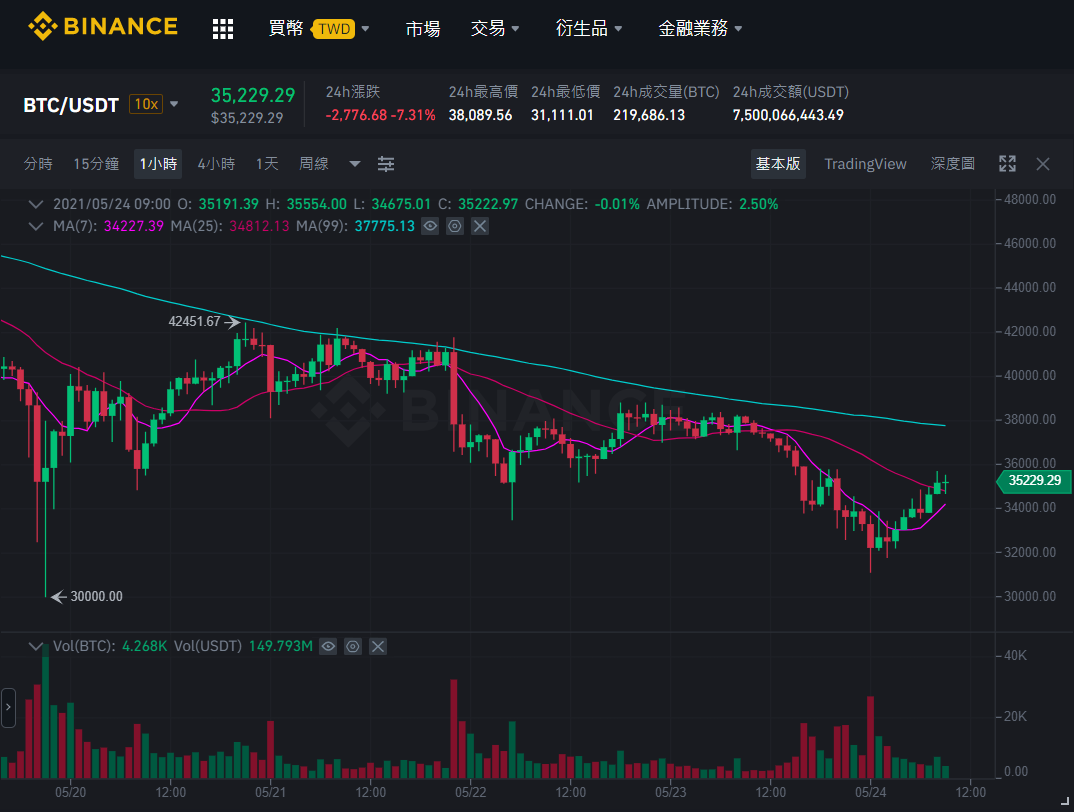Image resolution: width=1074 pixels, height=812 pixels.
Task: Click the 10x margin badge
Action: tap(146, 104)
